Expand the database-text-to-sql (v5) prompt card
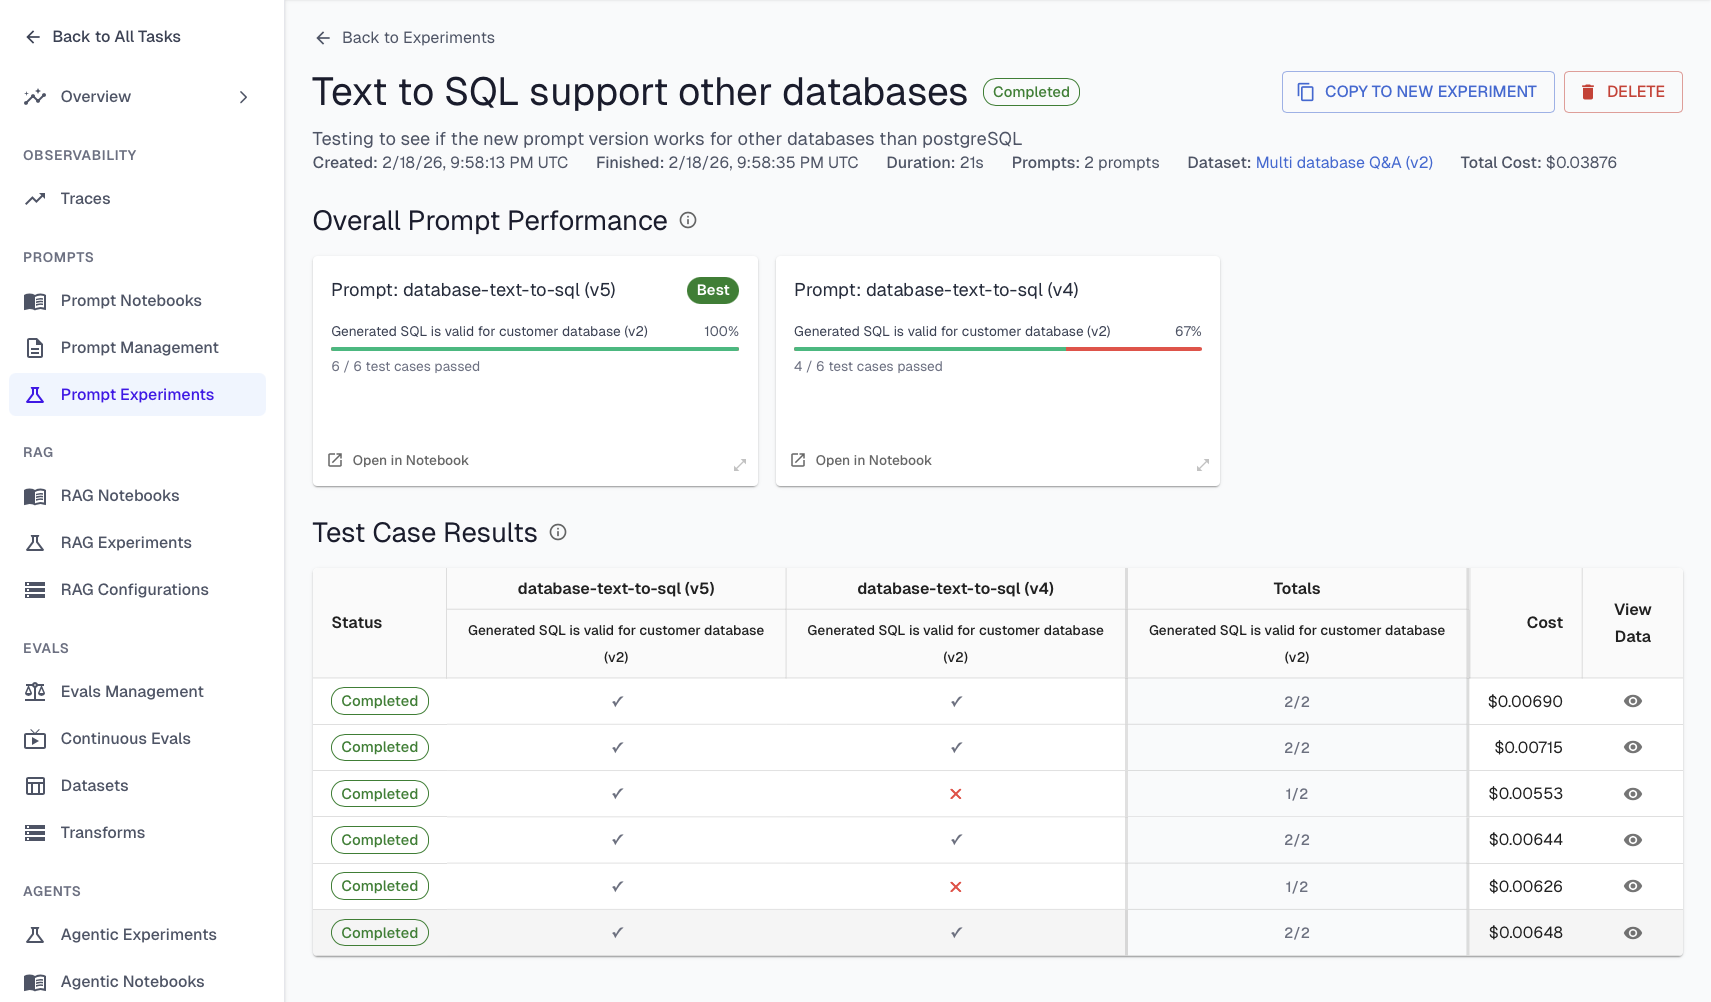This screenshot has height=1002, width=1711. click(740, 465)
